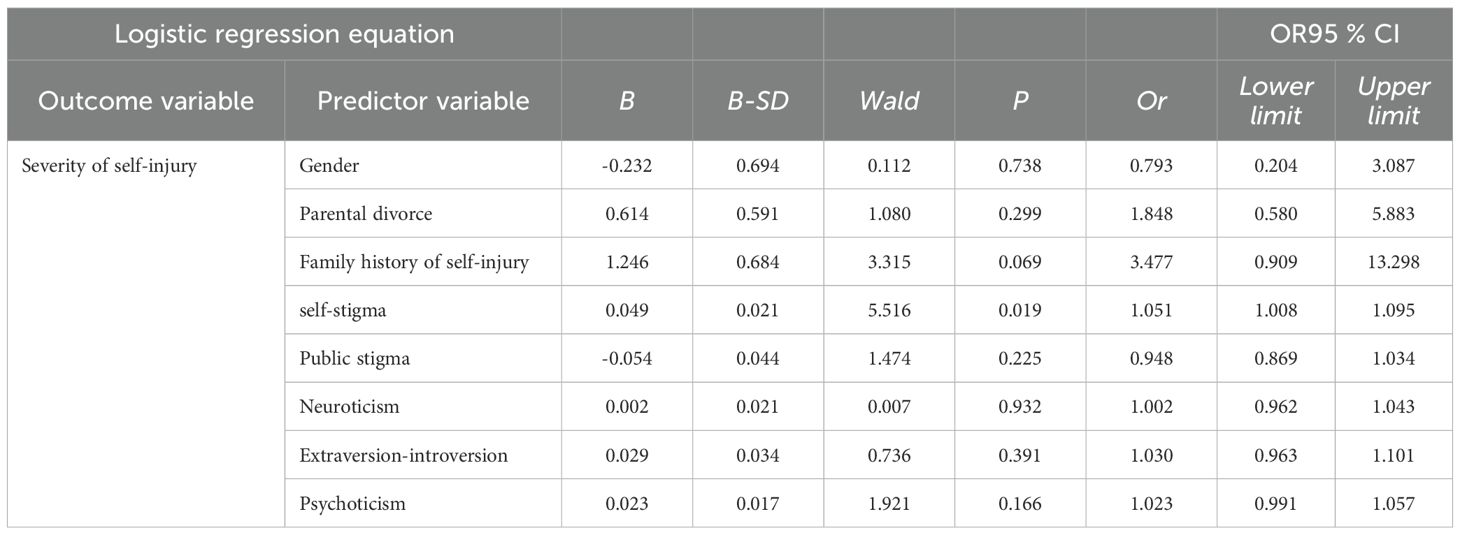Select the 'Outcome variable' column header

pos(146,101)
